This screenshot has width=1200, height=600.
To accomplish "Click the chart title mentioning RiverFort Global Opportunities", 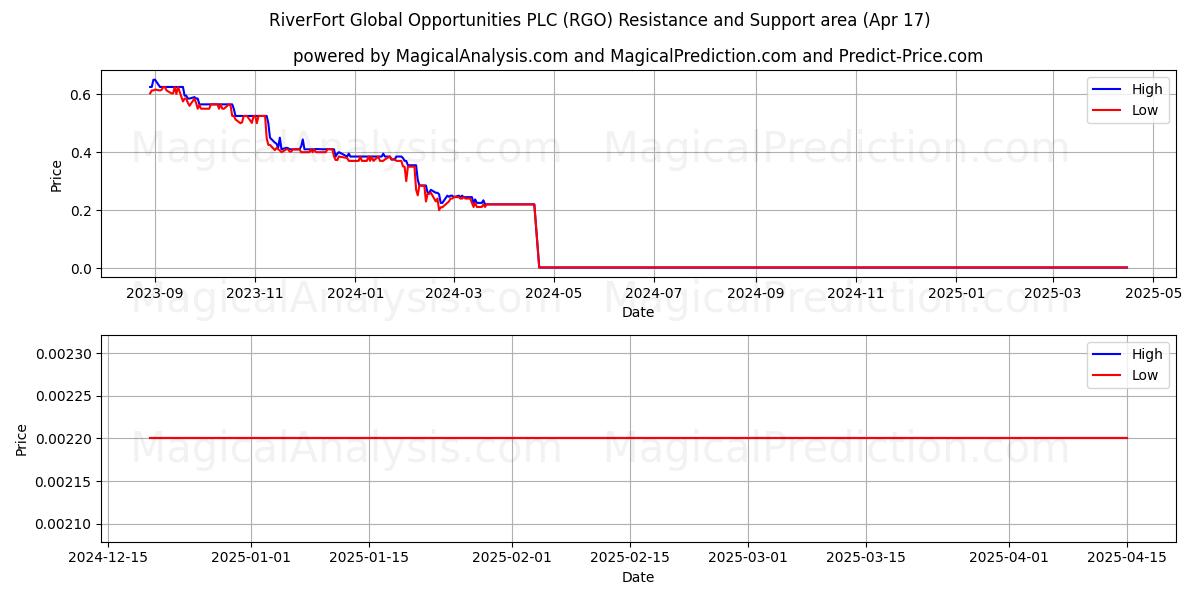I will click(600, 20).
